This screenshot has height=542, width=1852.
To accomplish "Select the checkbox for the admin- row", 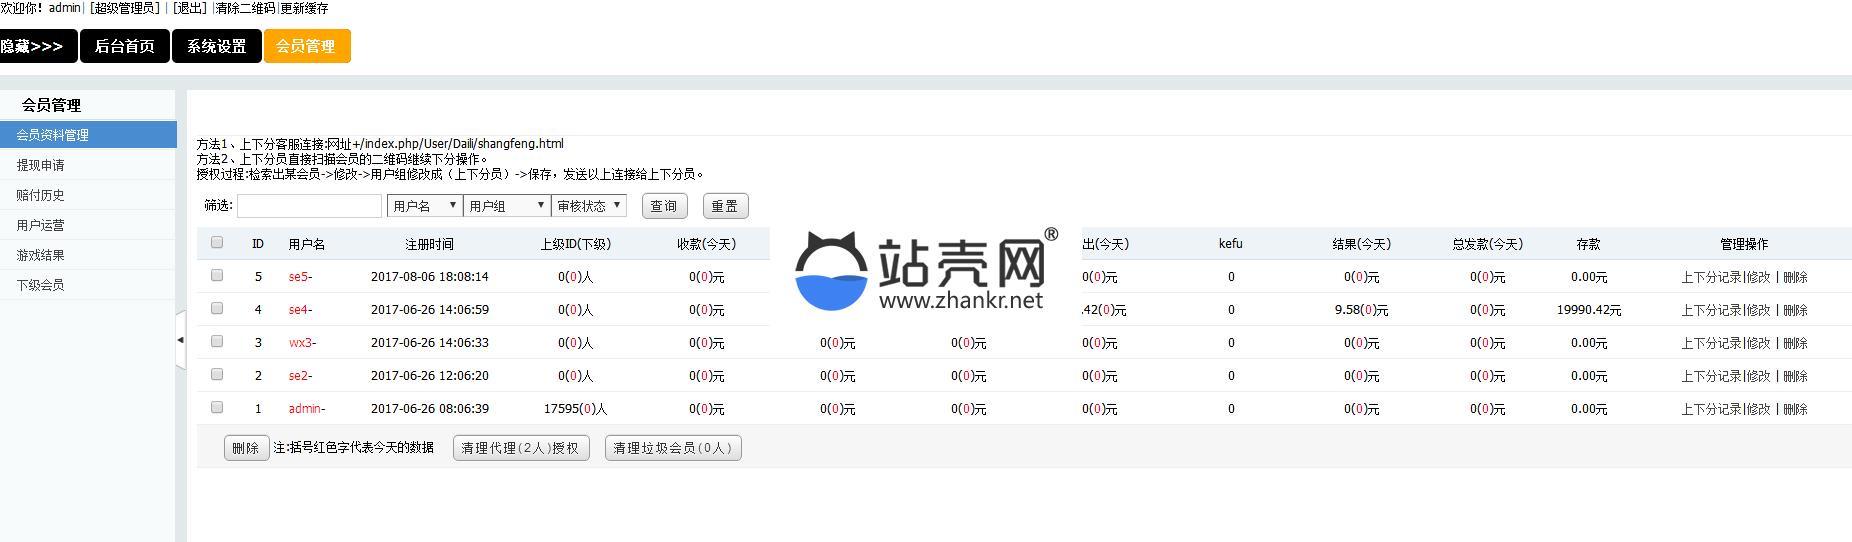I will pyautogui.click(x=217, y=407).
